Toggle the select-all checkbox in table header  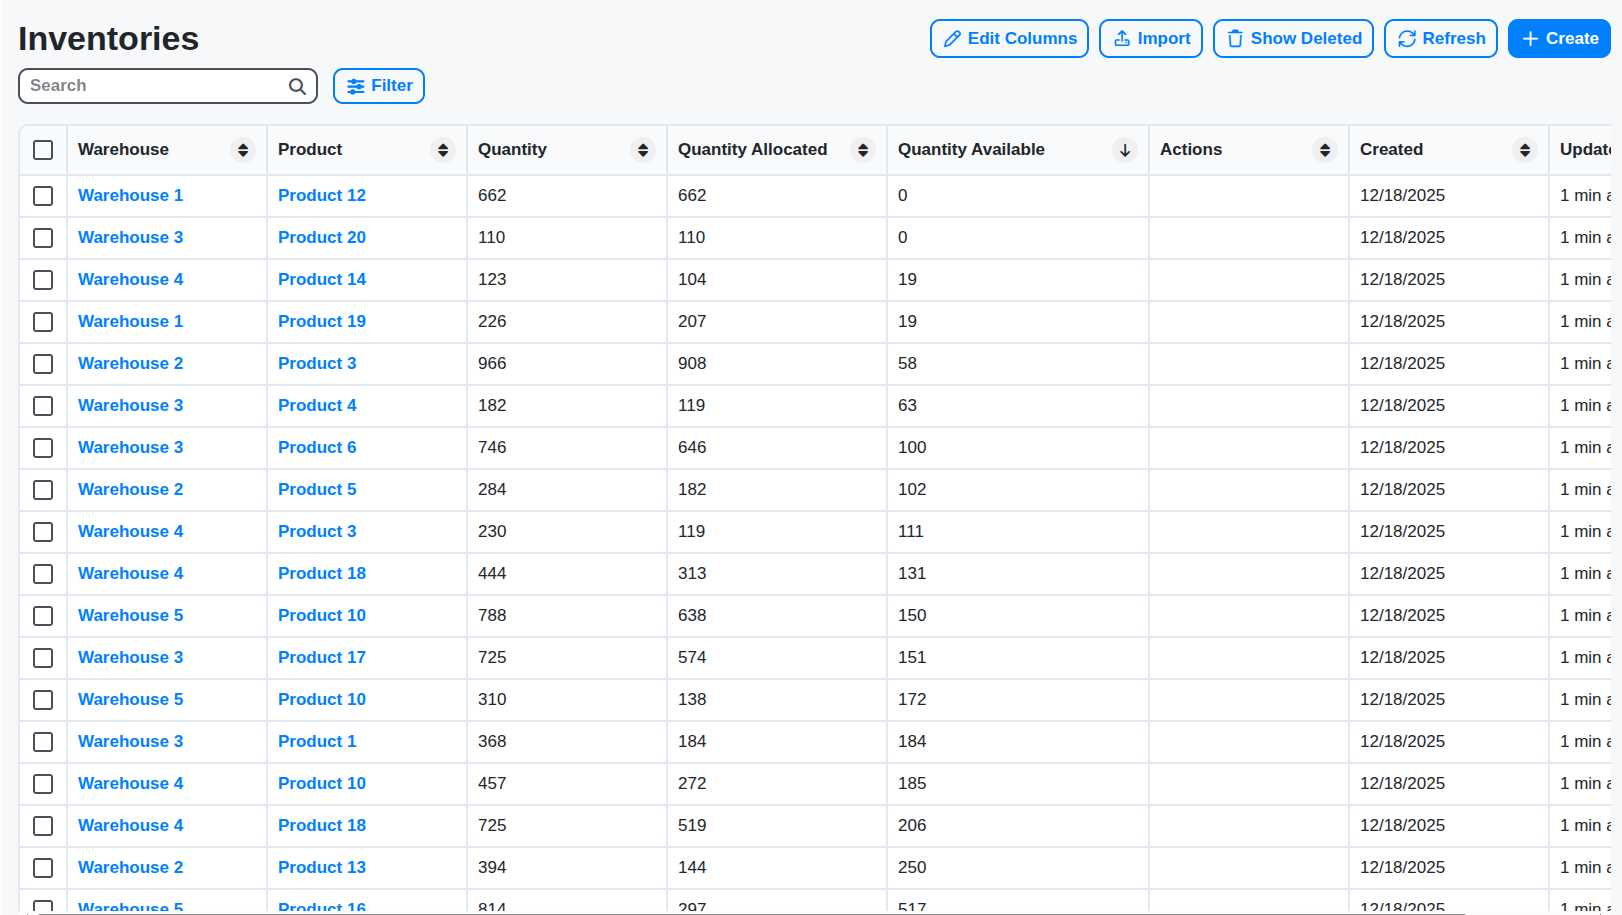43,149
